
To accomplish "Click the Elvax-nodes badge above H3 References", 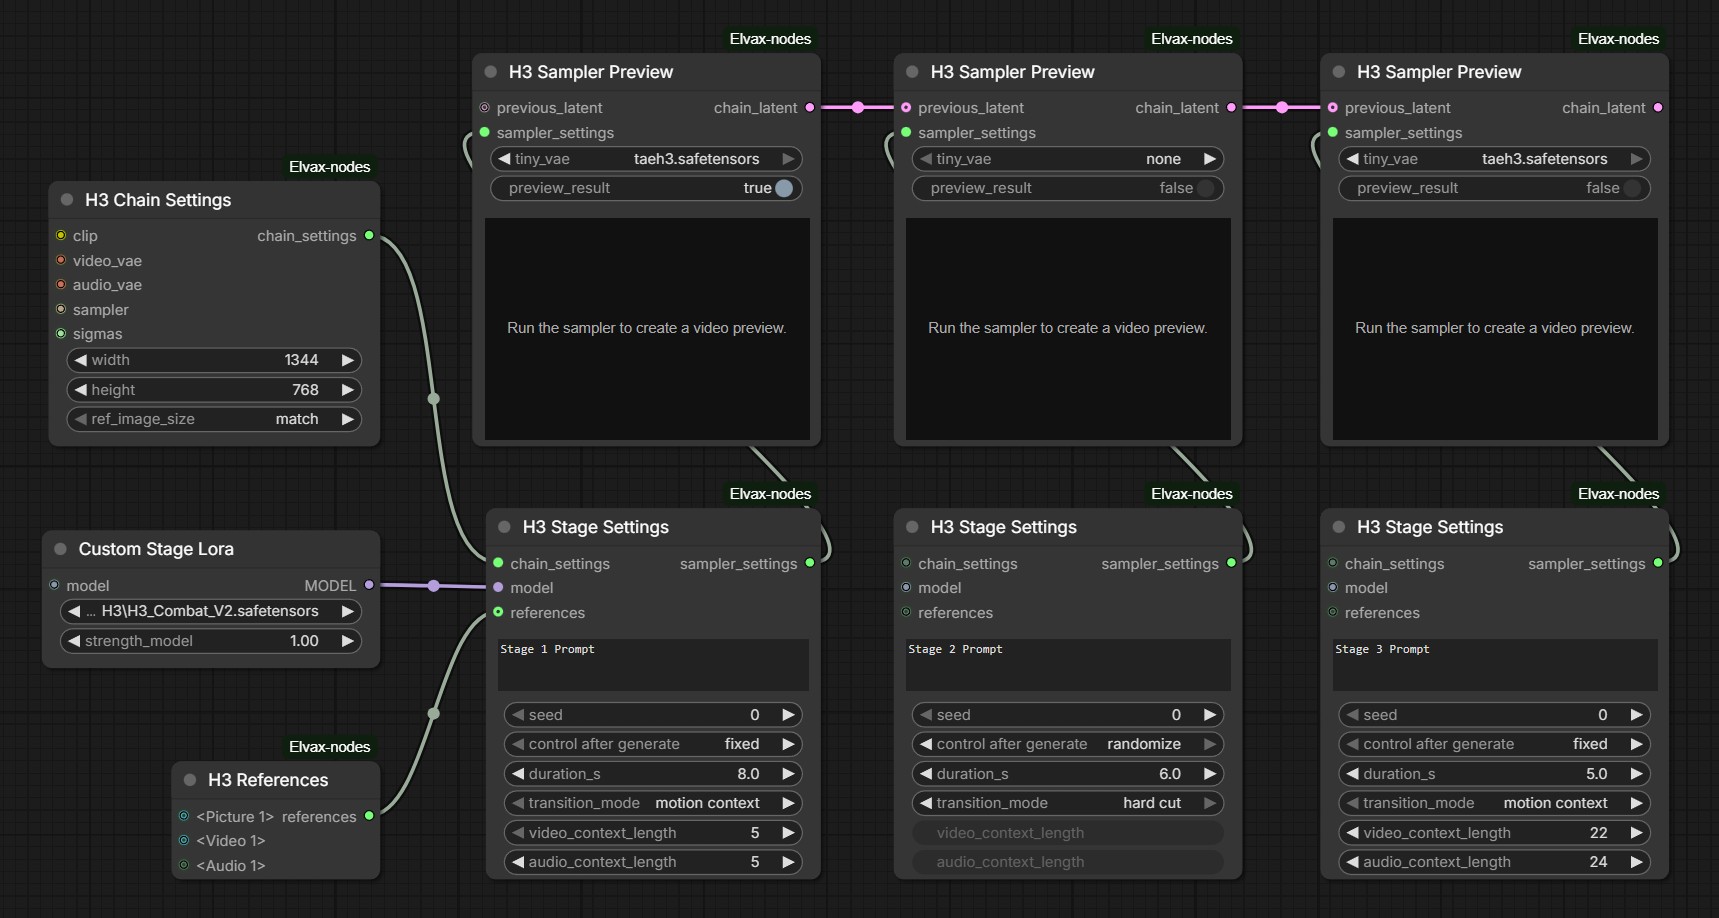I will [x=330, y=747].
